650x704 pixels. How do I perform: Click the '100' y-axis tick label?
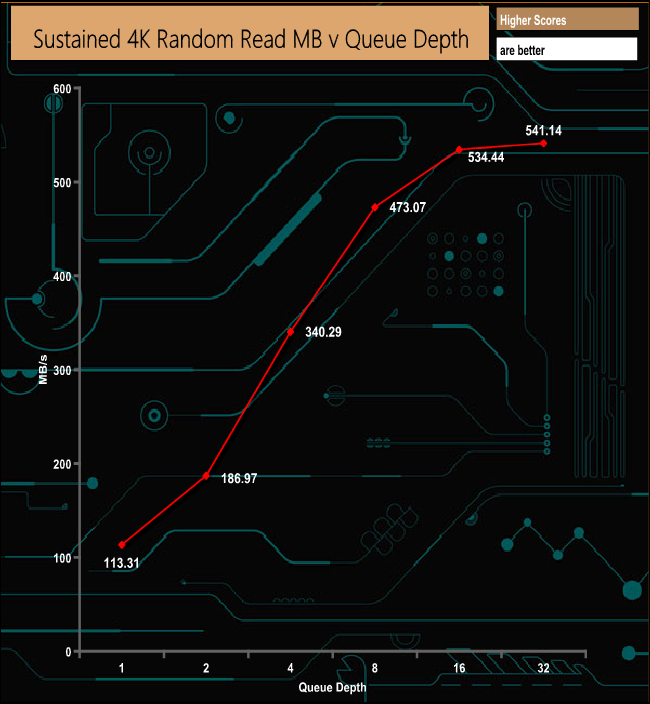click(62, 558)
